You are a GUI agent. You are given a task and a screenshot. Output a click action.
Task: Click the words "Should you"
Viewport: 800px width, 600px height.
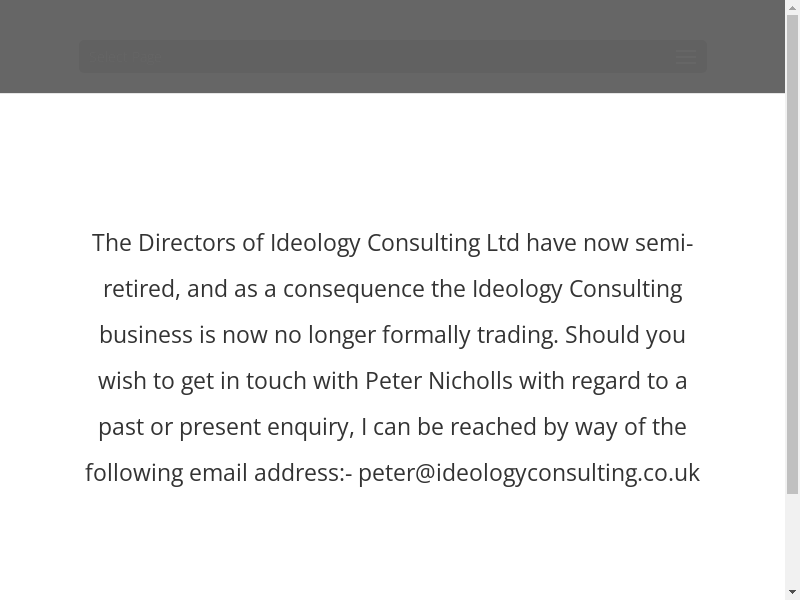(x=625, y=335)
